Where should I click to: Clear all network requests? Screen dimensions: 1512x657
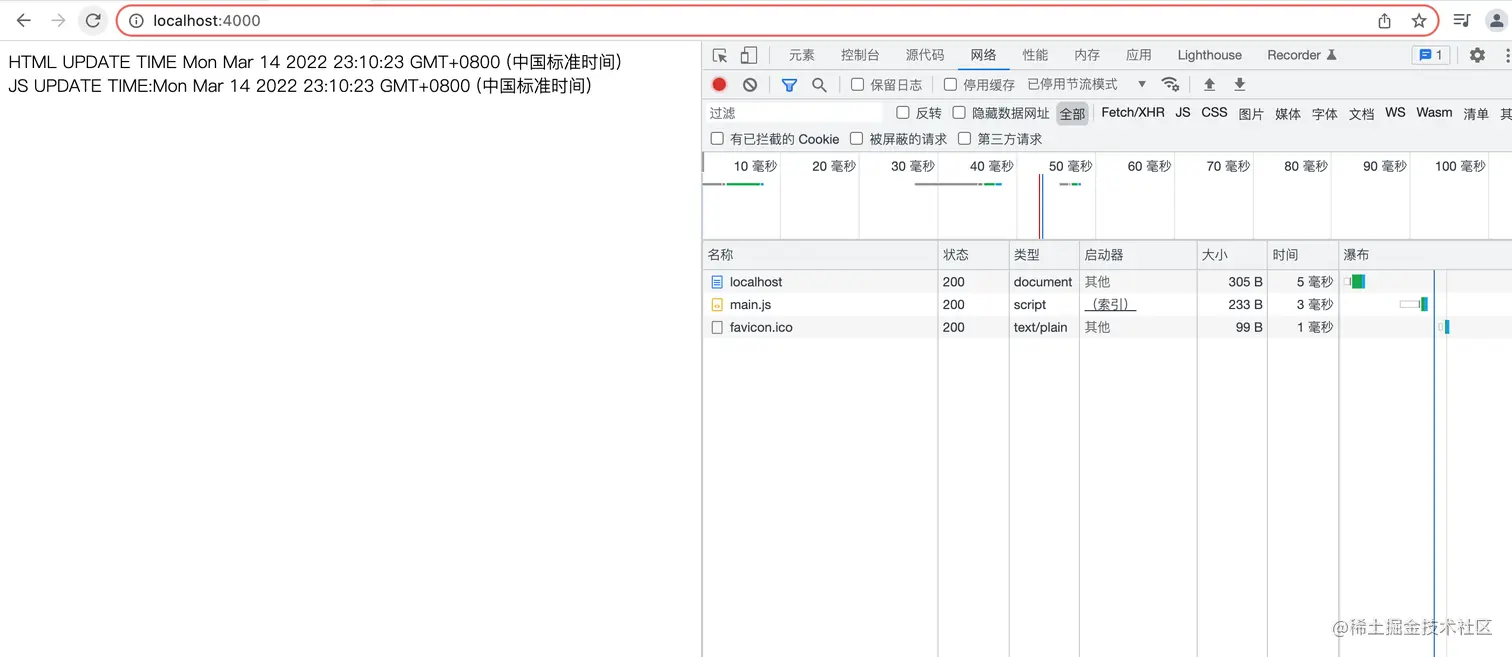[x=750, y=84]
